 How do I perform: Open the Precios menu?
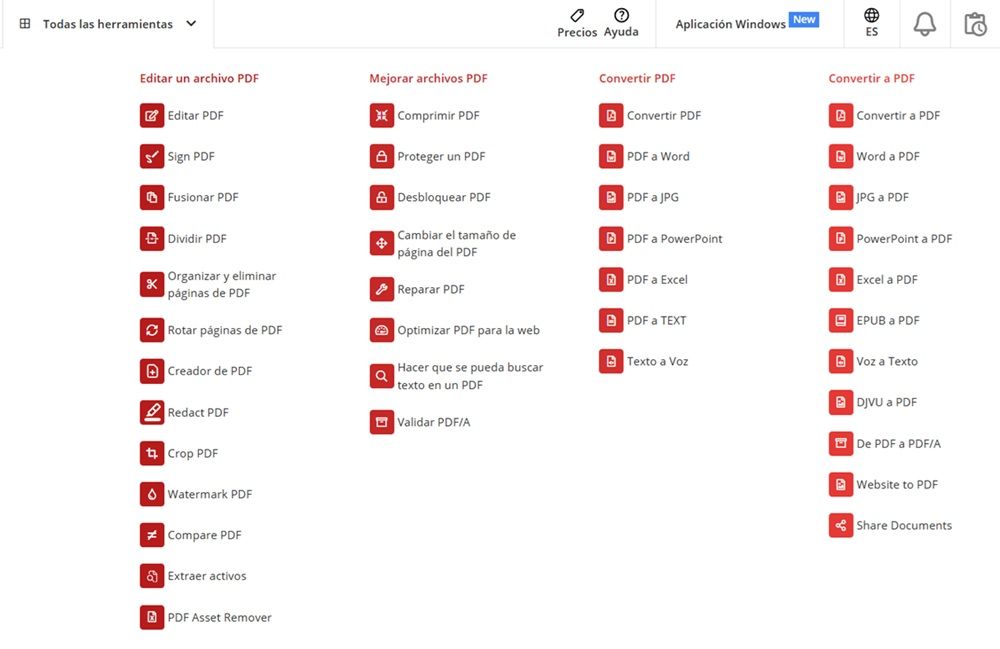[576, 23]
